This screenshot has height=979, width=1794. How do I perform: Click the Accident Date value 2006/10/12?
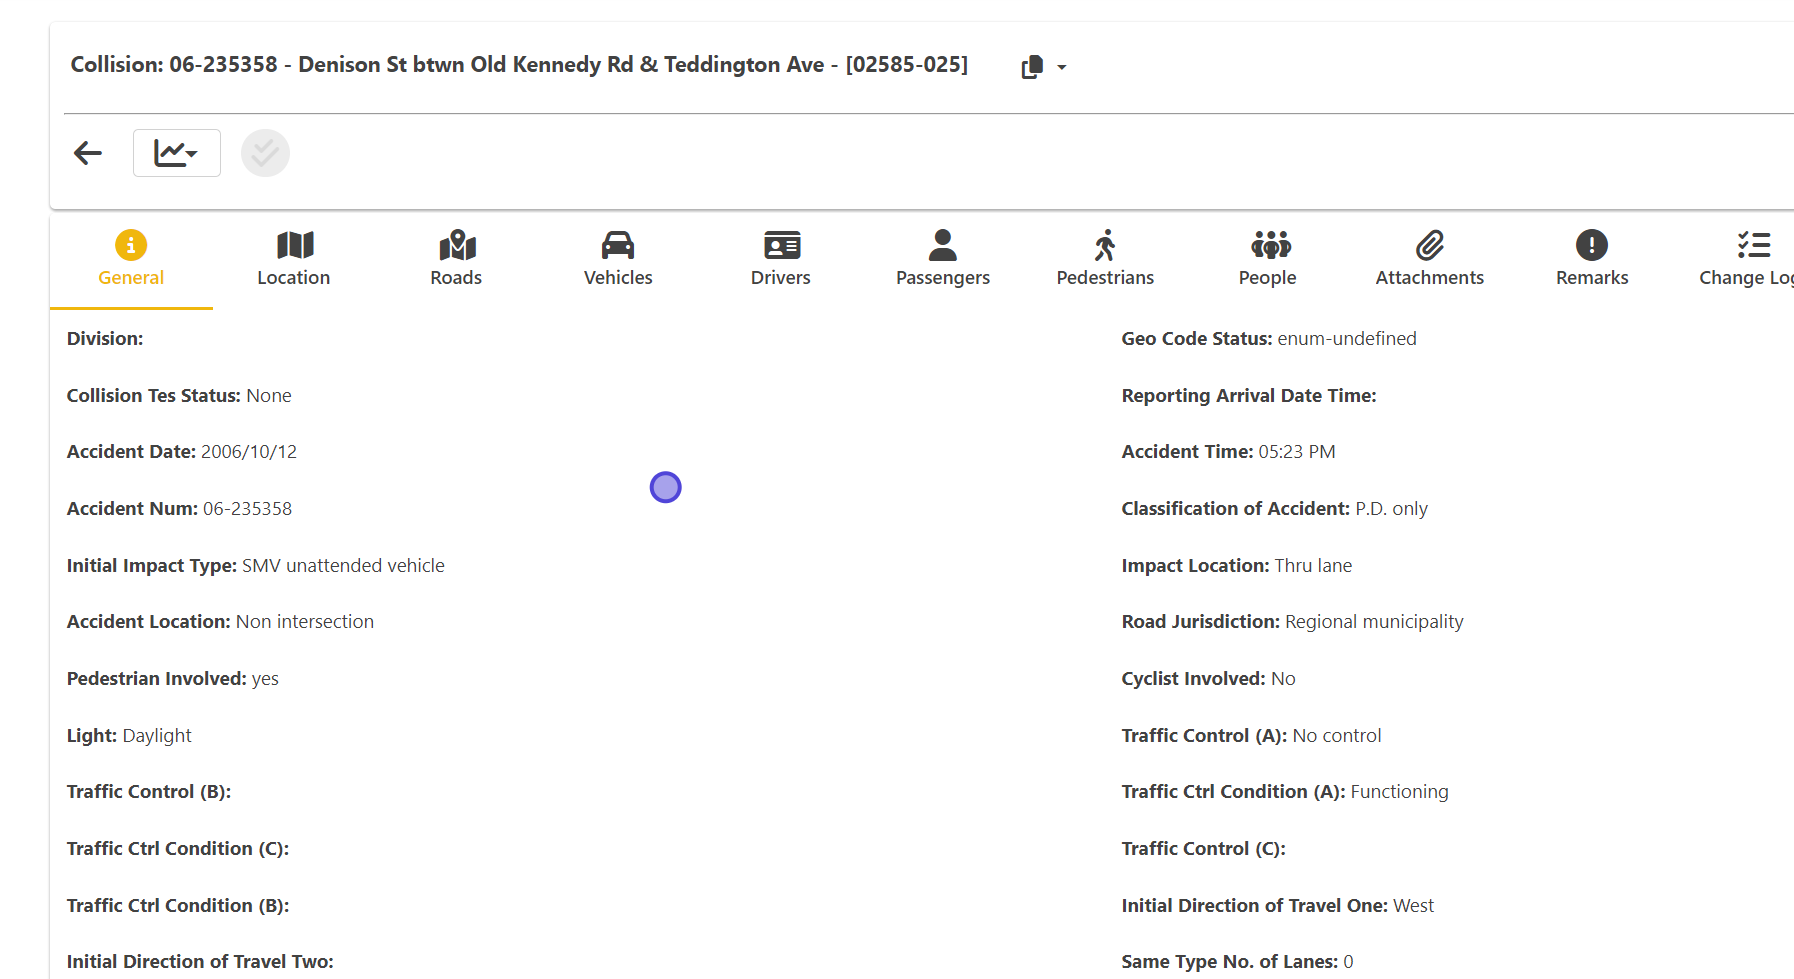pyautogui.click(x=249, y=452)
